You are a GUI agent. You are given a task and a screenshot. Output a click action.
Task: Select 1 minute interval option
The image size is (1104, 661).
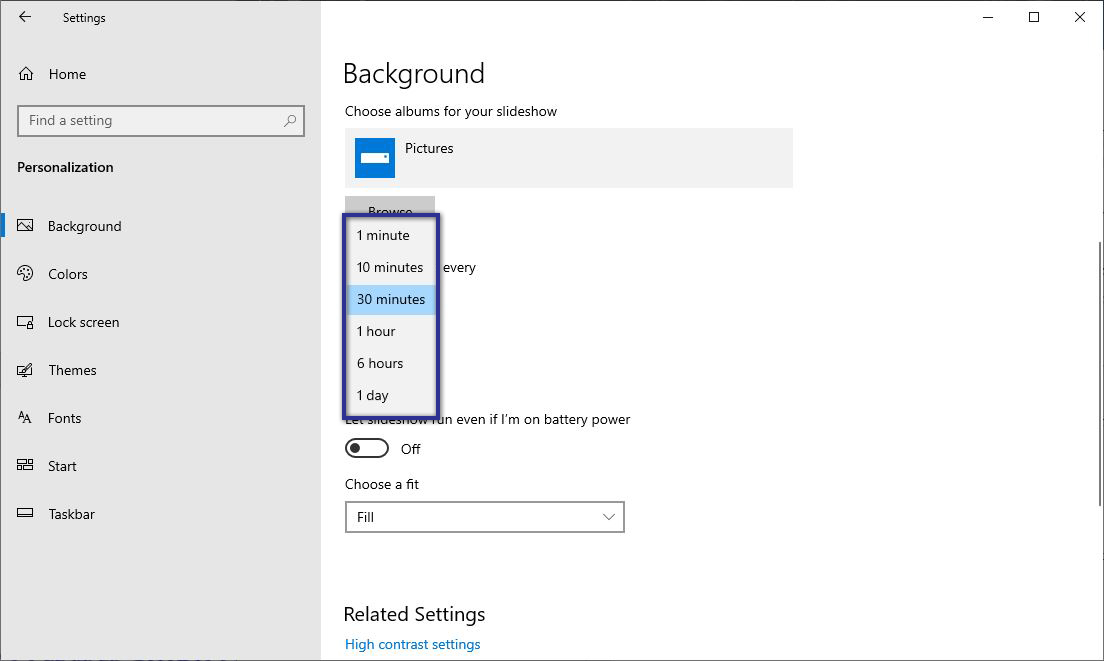point(391,235)
